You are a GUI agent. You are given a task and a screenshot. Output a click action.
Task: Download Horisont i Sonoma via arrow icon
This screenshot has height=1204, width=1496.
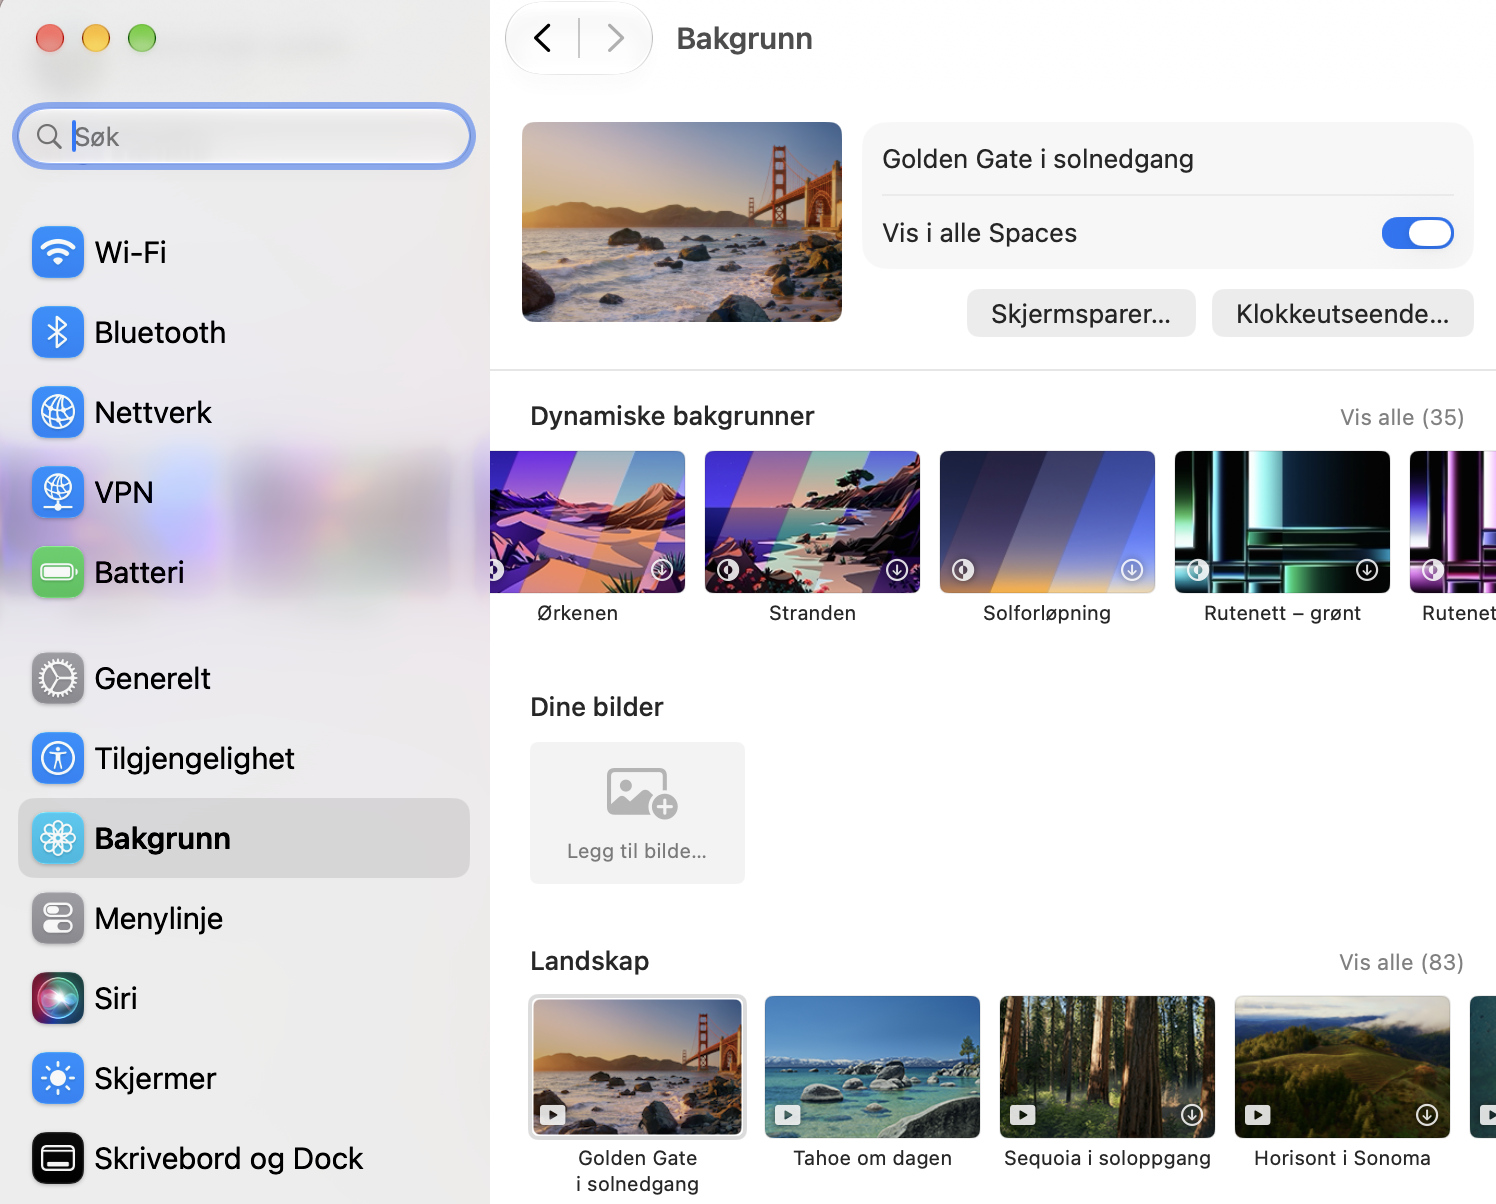click(x=1427, y=1114)
